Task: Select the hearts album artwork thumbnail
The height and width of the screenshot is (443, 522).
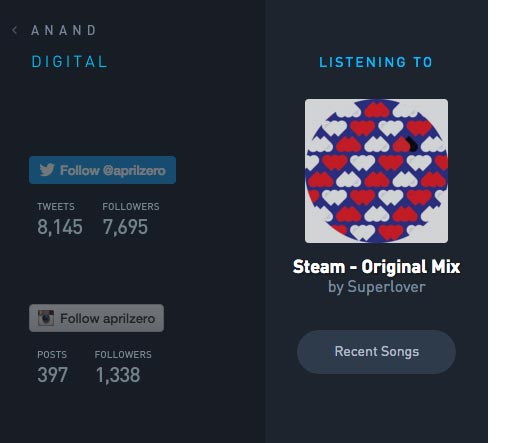Action: (376, 171)
